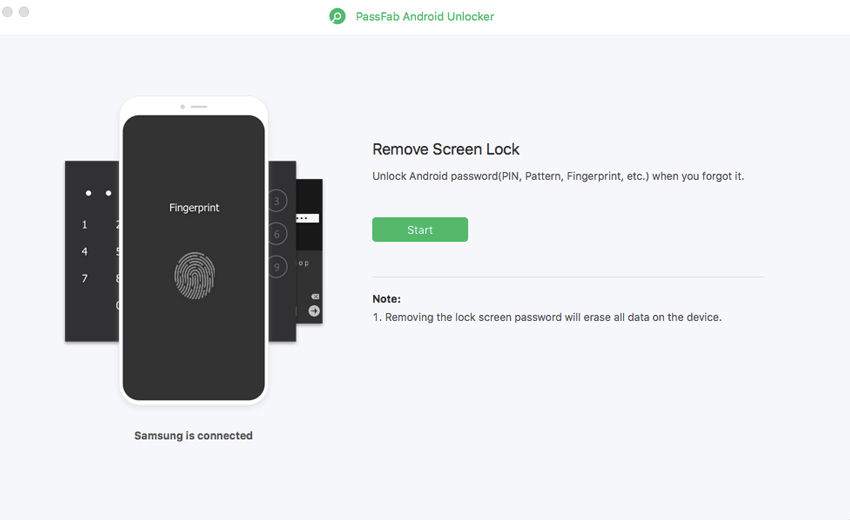Click the Remove Screen Lock heading
Screen dimensions: 850x520
(446, 149)
